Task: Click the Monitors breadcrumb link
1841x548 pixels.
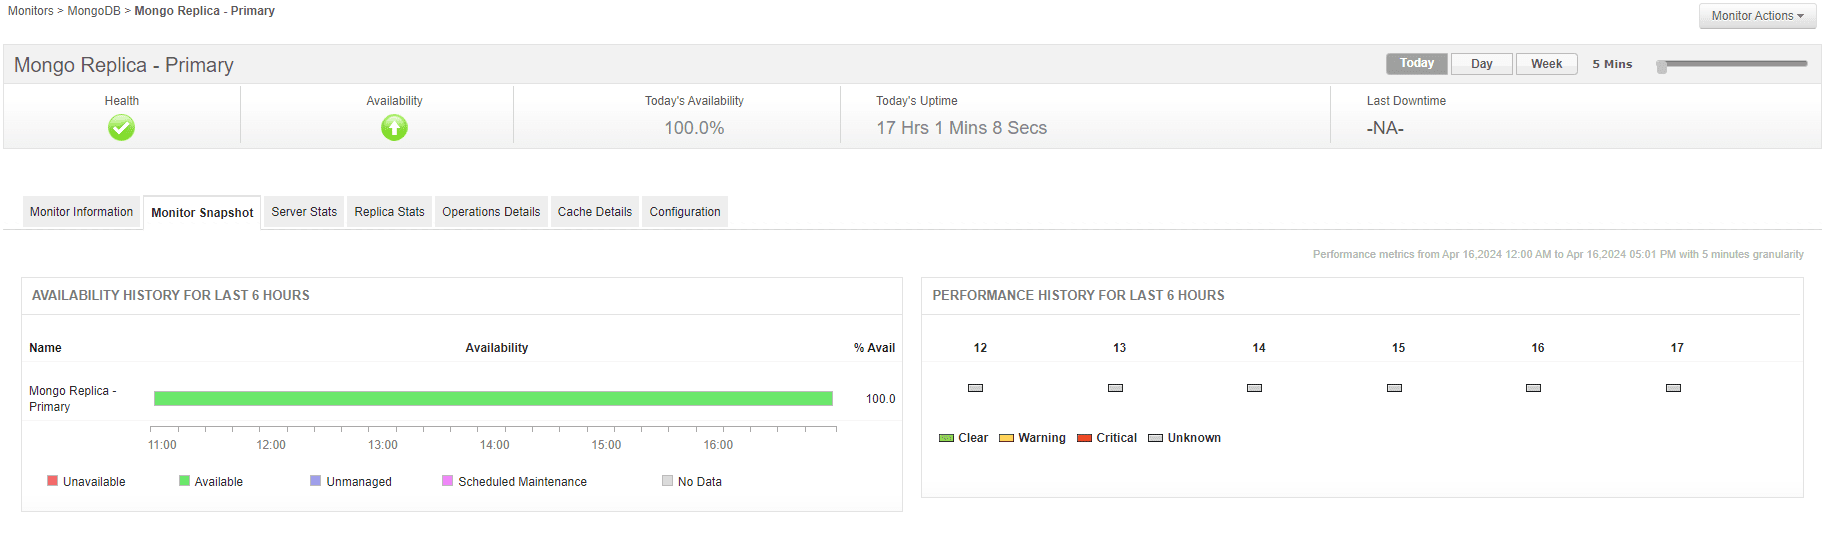Action: pos(30,11)
